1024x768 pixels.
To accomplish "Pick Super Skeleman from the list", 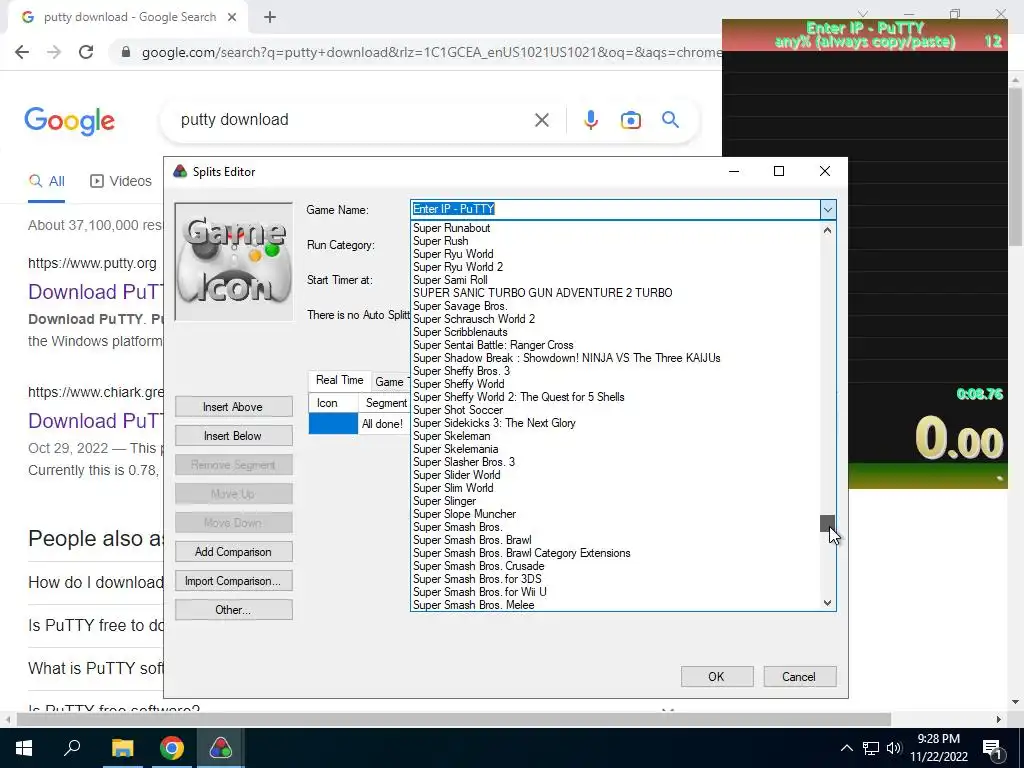I will 451,436.
